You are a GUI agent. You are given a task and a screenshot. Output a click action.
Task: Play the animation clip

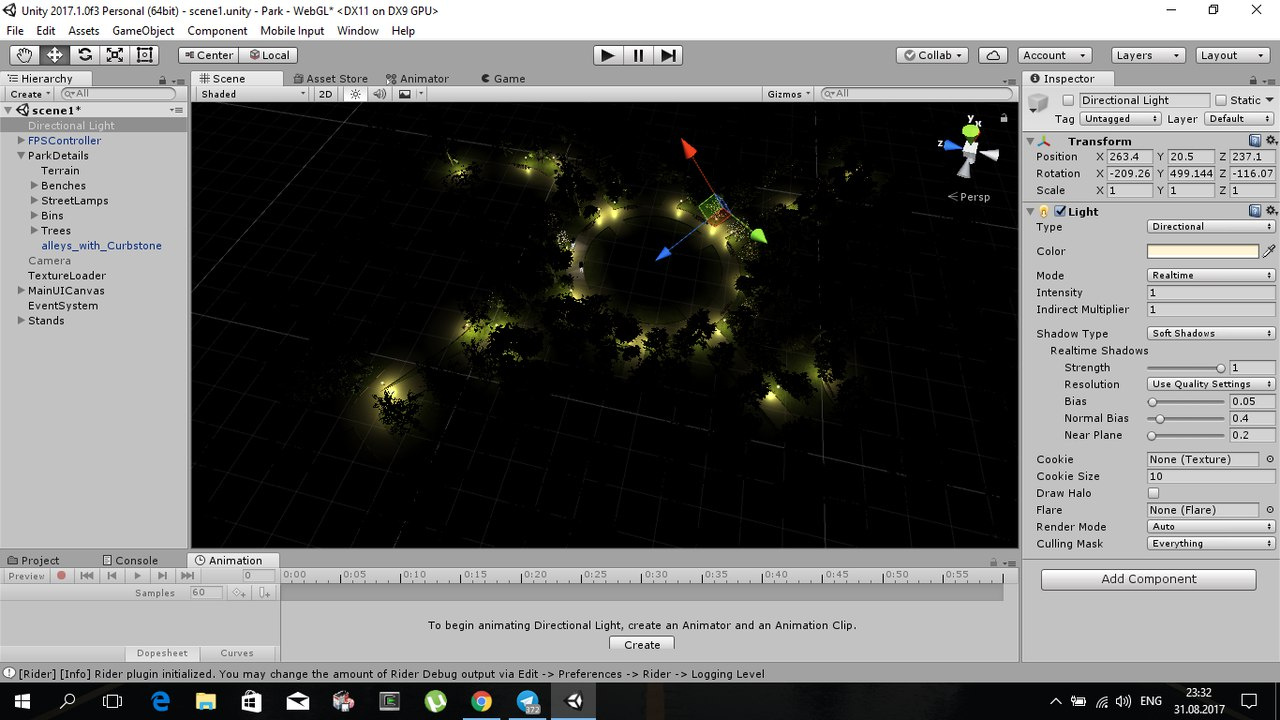137,576
